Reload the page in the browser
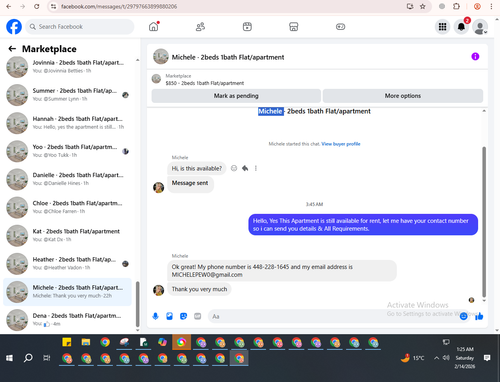The height and width of the screenshot is (382, 500). 37,6
